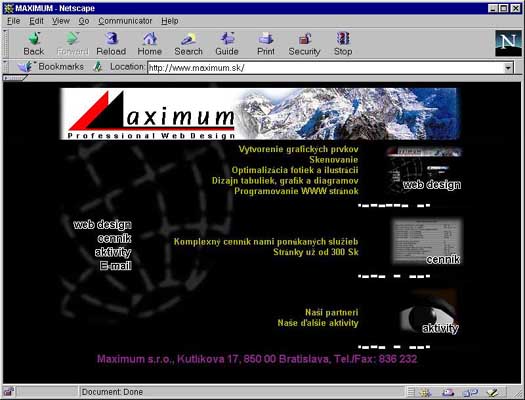Go Back using the toolbar arrow
This screenshot has height=400, width=525.
tap(34, 44)
